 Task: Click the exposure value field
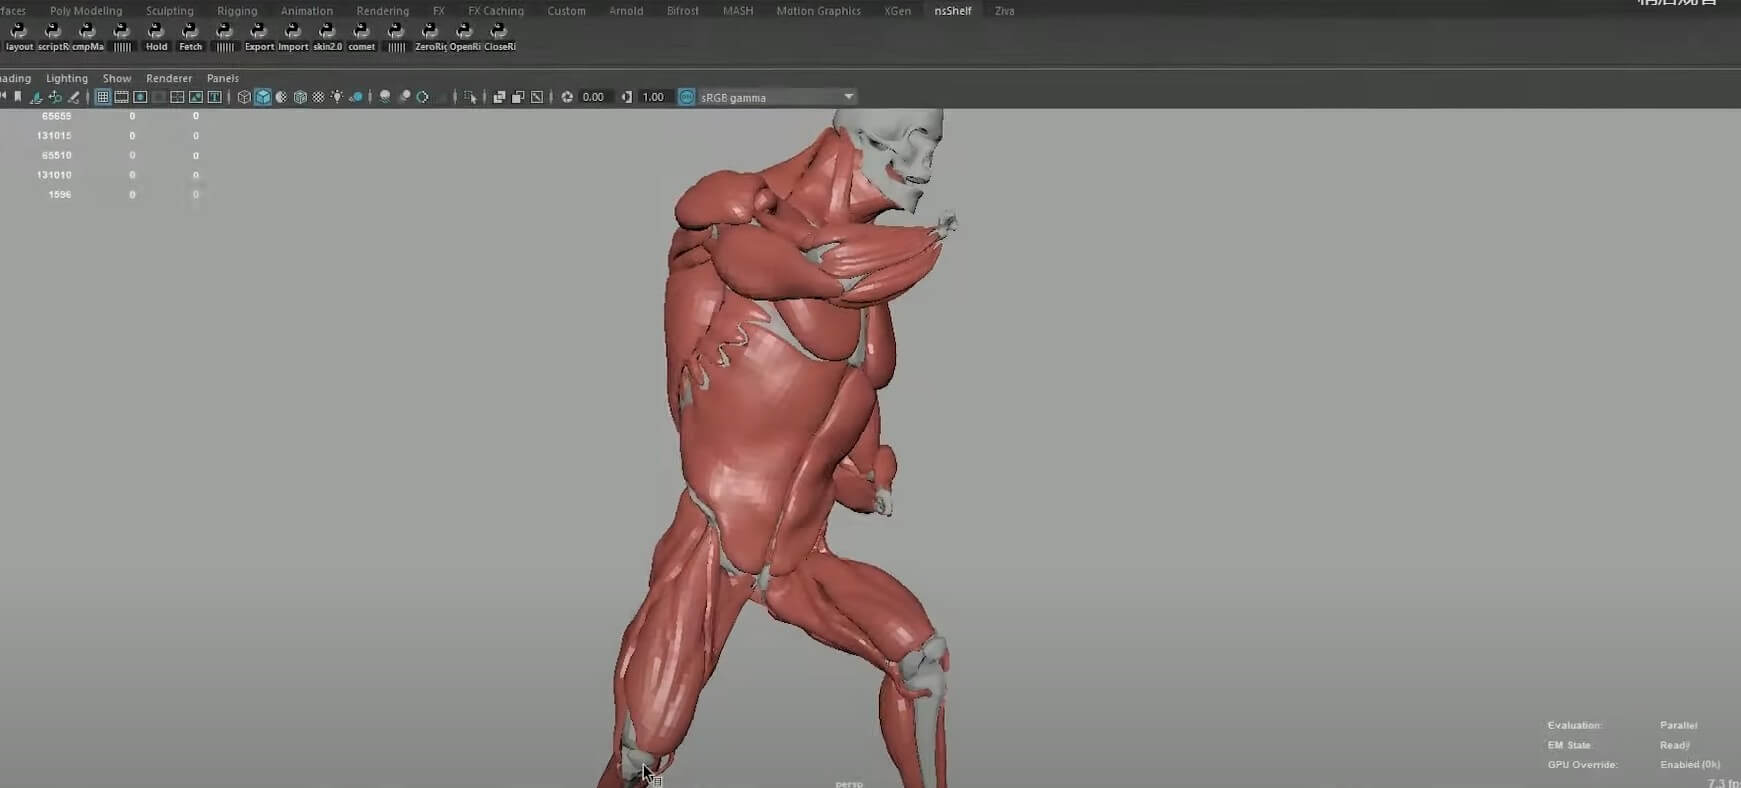pos(594,97)
